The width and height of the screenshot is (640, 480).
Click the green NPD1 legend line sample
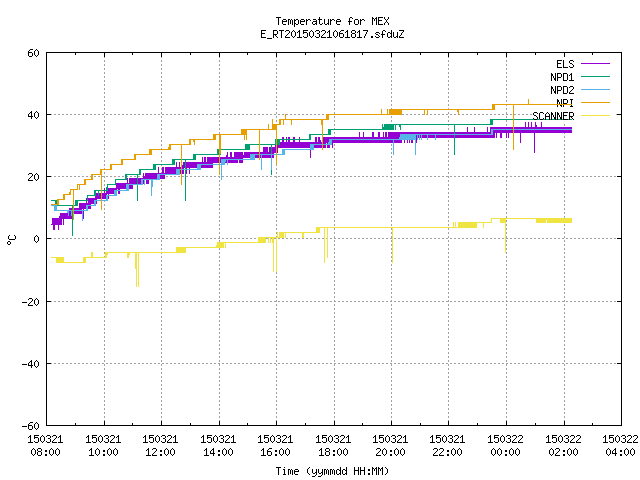pos(595,77)
